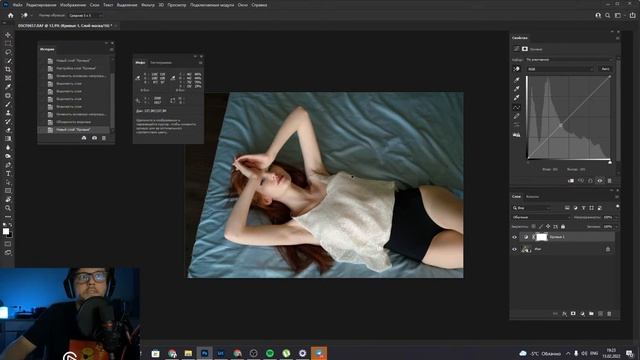Click the curves black point slider
Image resolution: width=640 pixels, height=360 pixels.
tap(528, 162)
